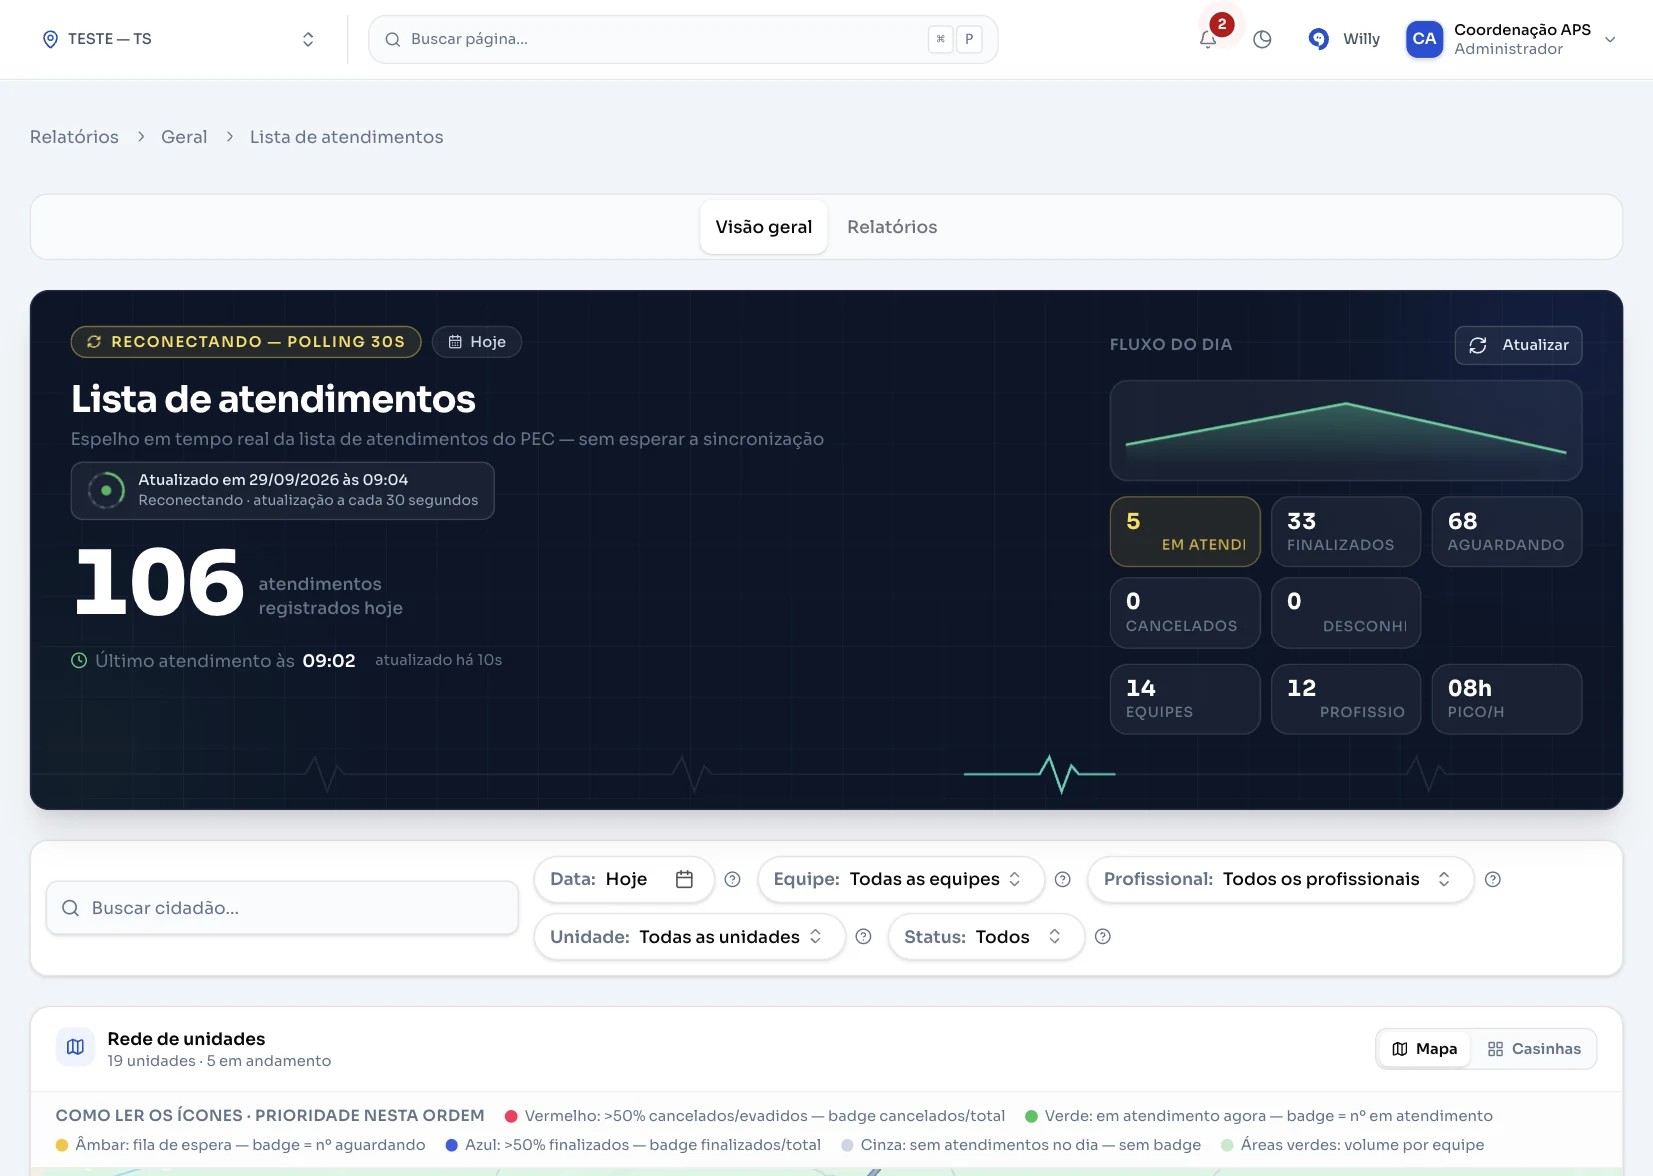Open the clock history icon
Viewport: 1653px width, 1176px height.
(x=1262, y=39)
